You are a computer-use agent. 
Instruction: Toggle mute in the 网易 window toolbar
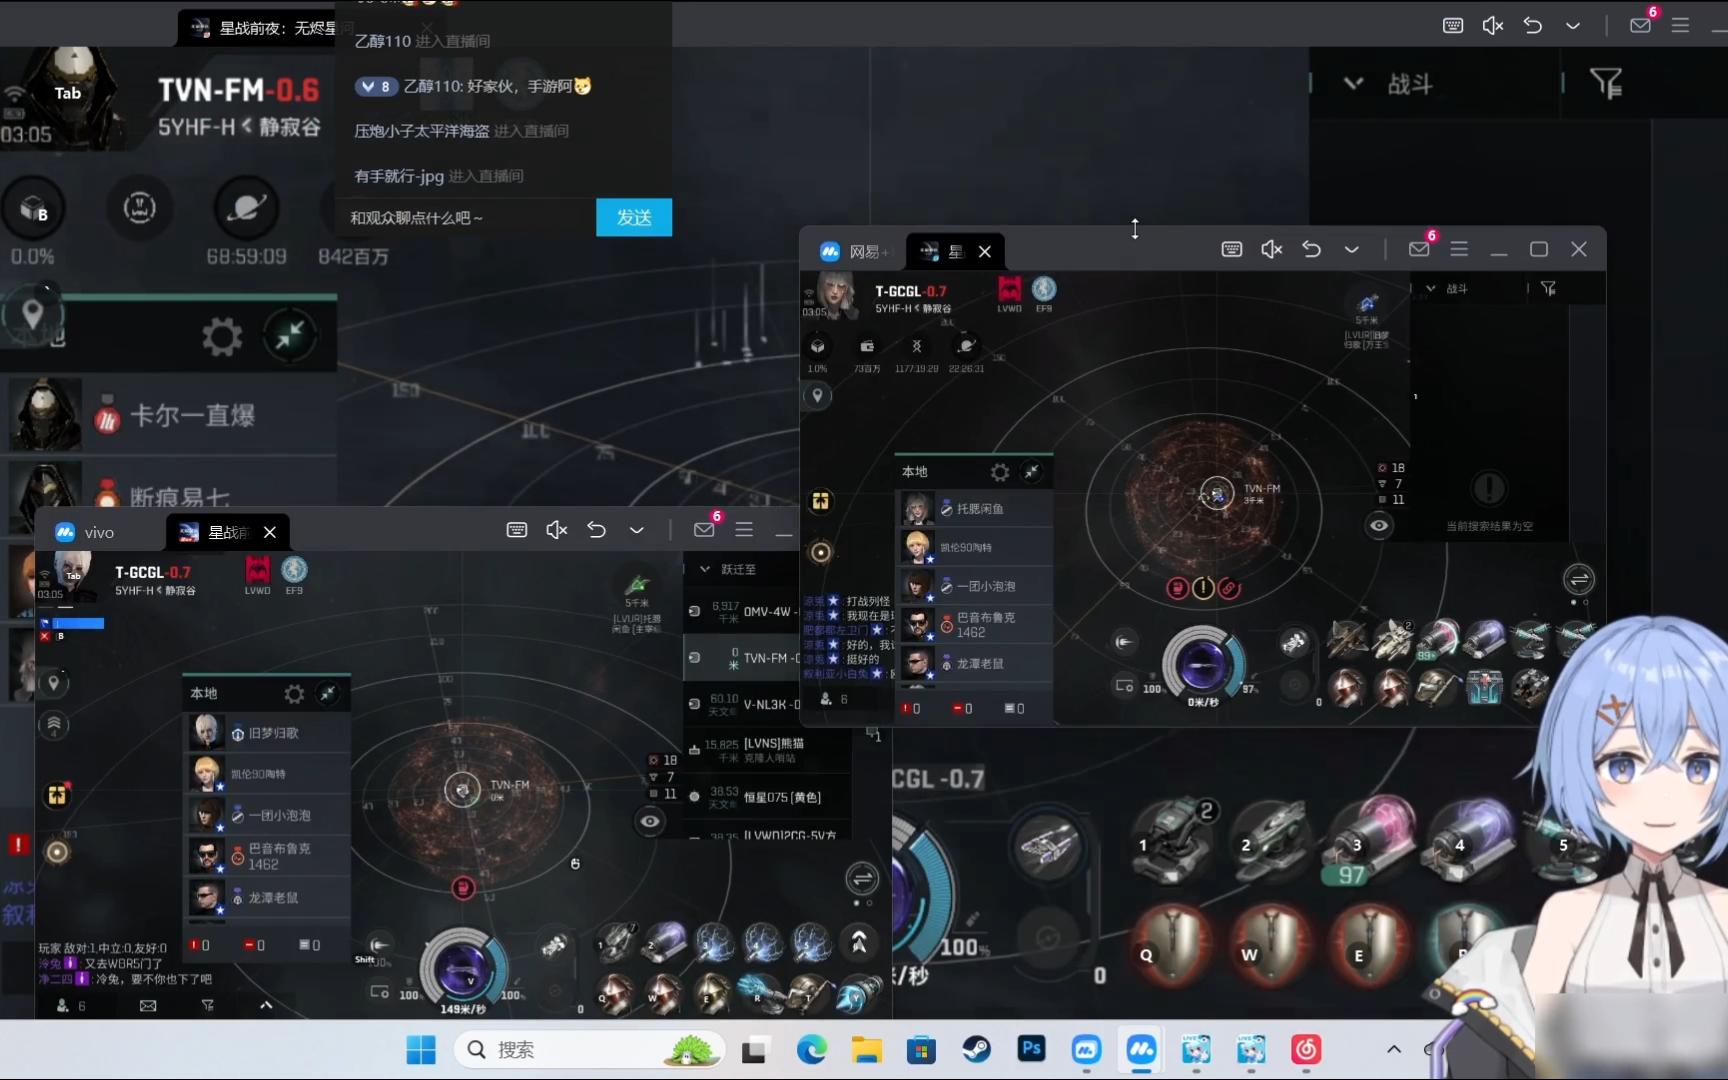coord(1272,249)
